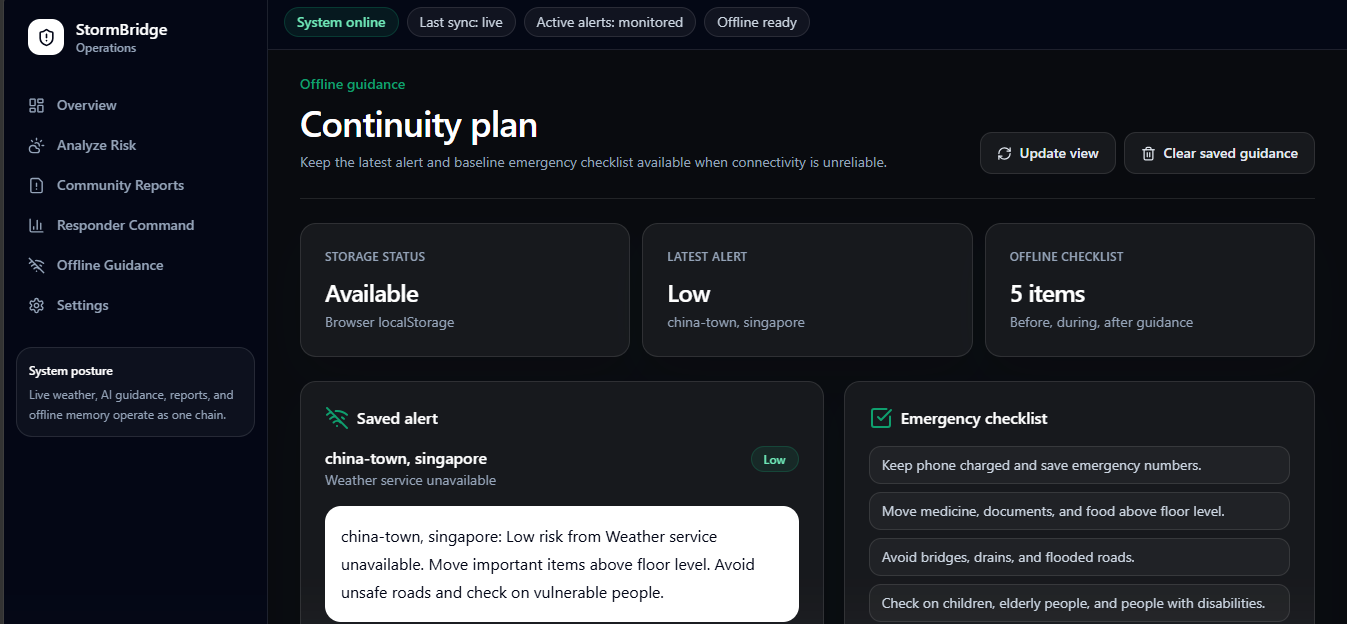Screen dimensions: 1347x624
Task: Click the Settings gear icon
Action: tap(37, 305)
